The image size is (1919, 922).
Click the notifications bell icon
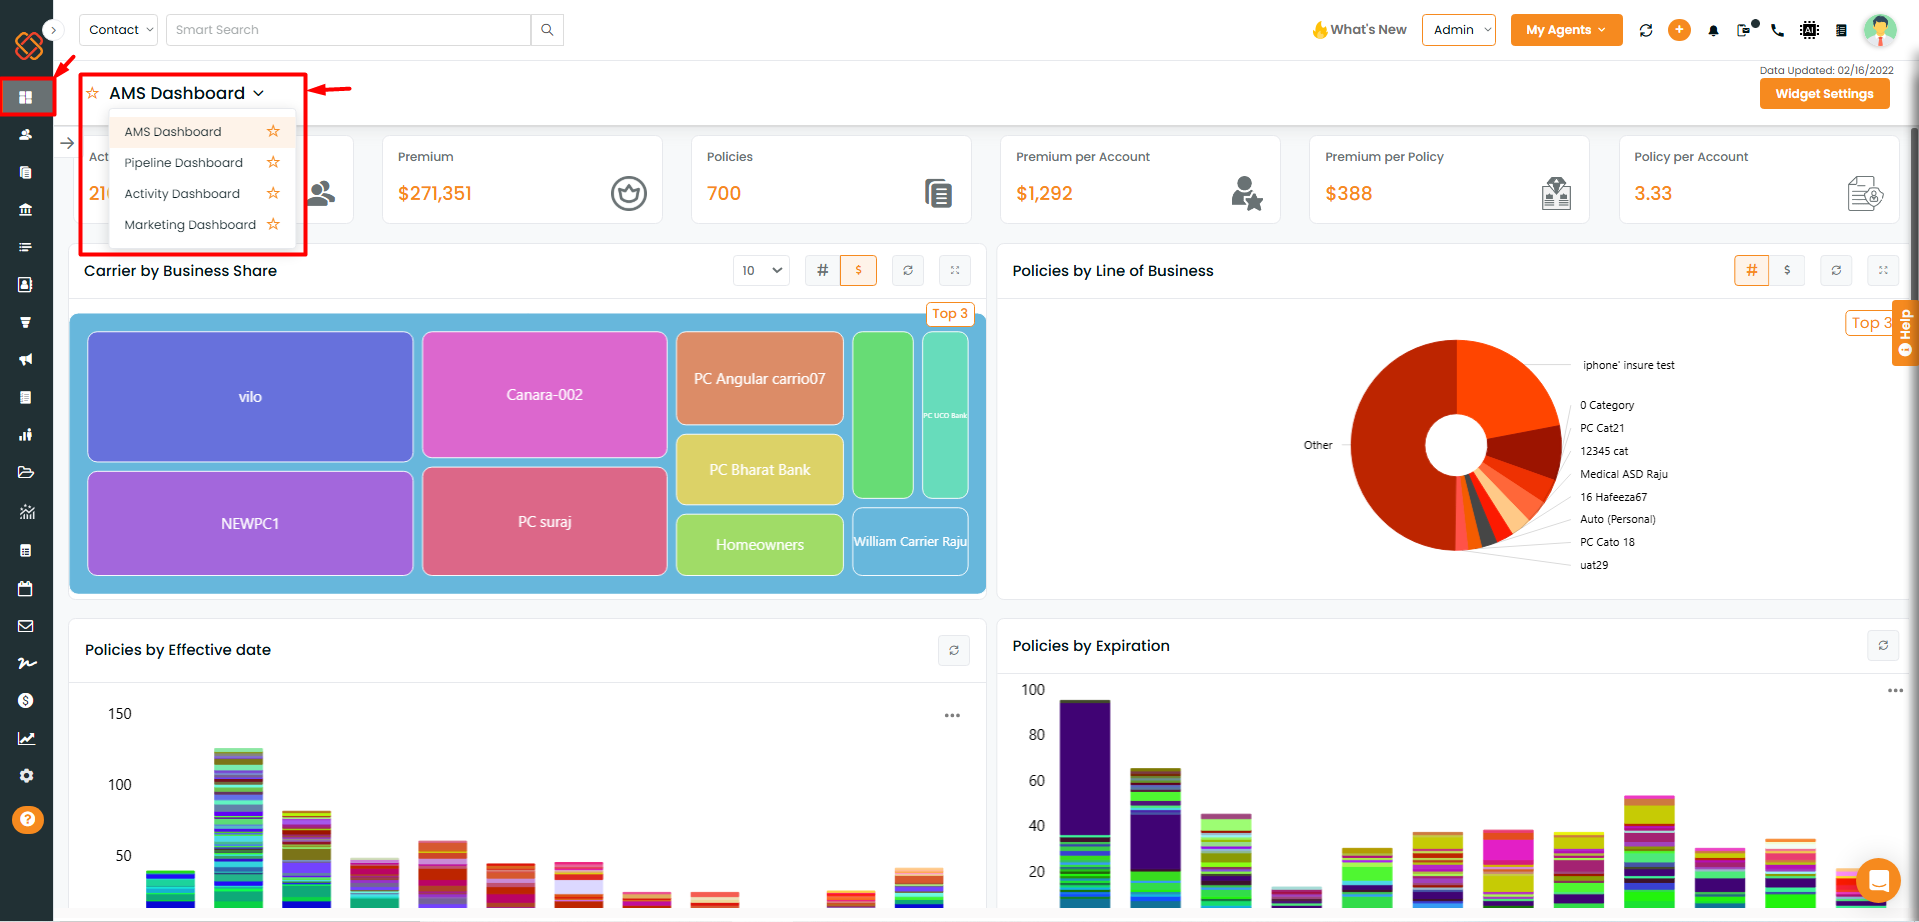point(1713,31)
